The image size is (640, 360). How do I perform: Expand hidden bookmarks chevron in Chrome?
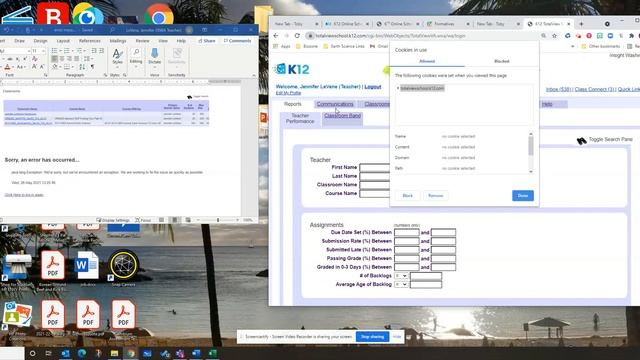(573, 47)
